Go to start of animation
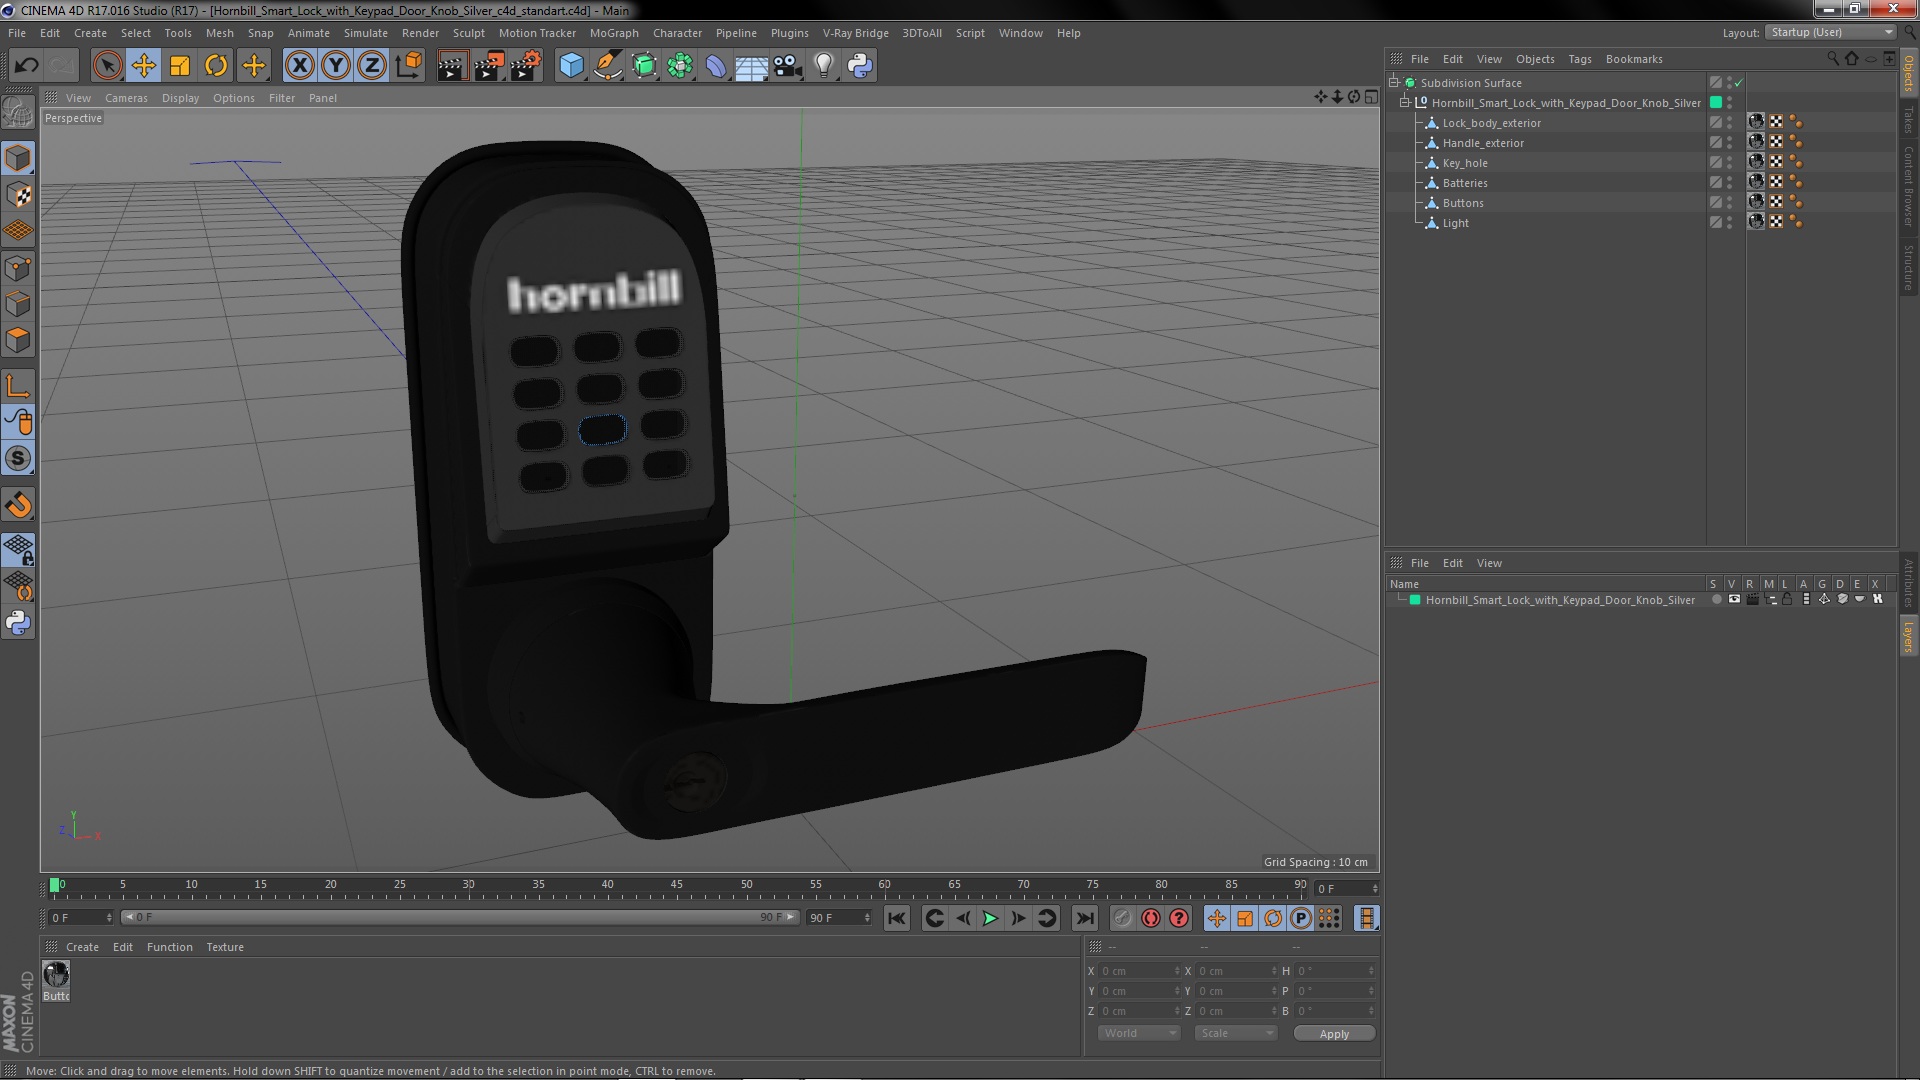Image resolution: width=1920 pixels, height=1080 pixels. 897,918
